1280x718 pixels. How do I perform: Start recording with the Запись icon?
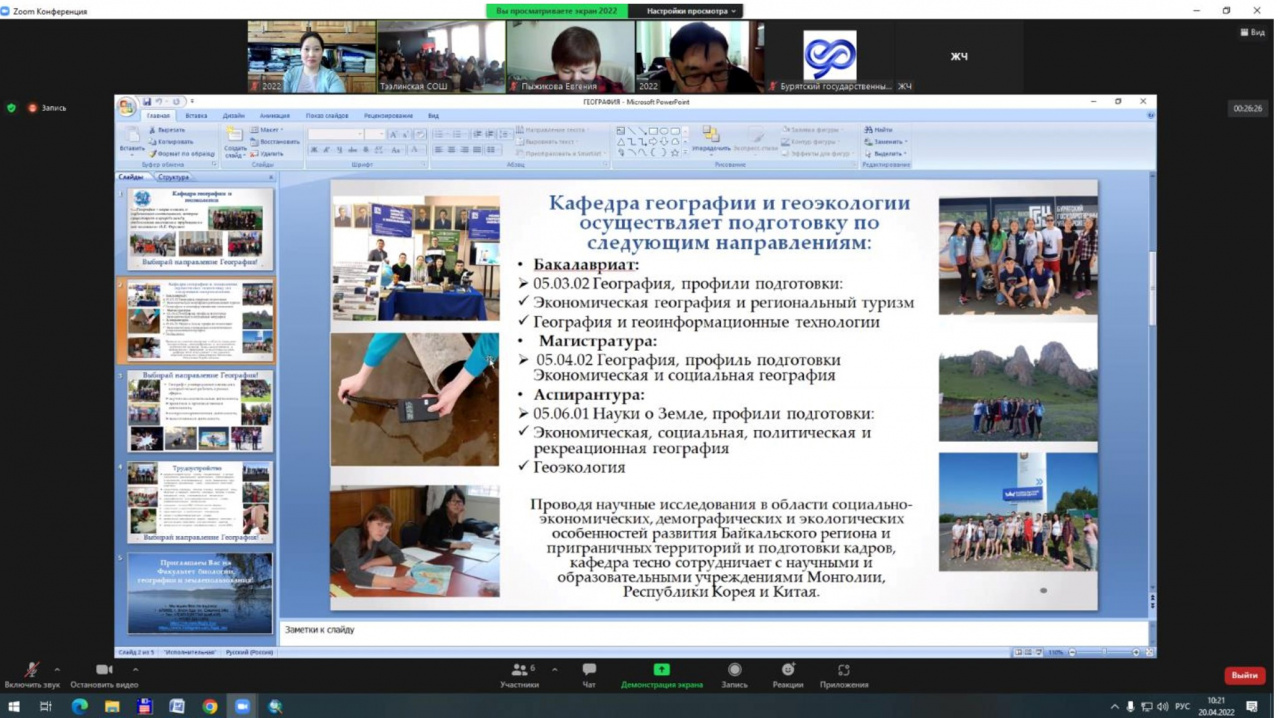734,670
